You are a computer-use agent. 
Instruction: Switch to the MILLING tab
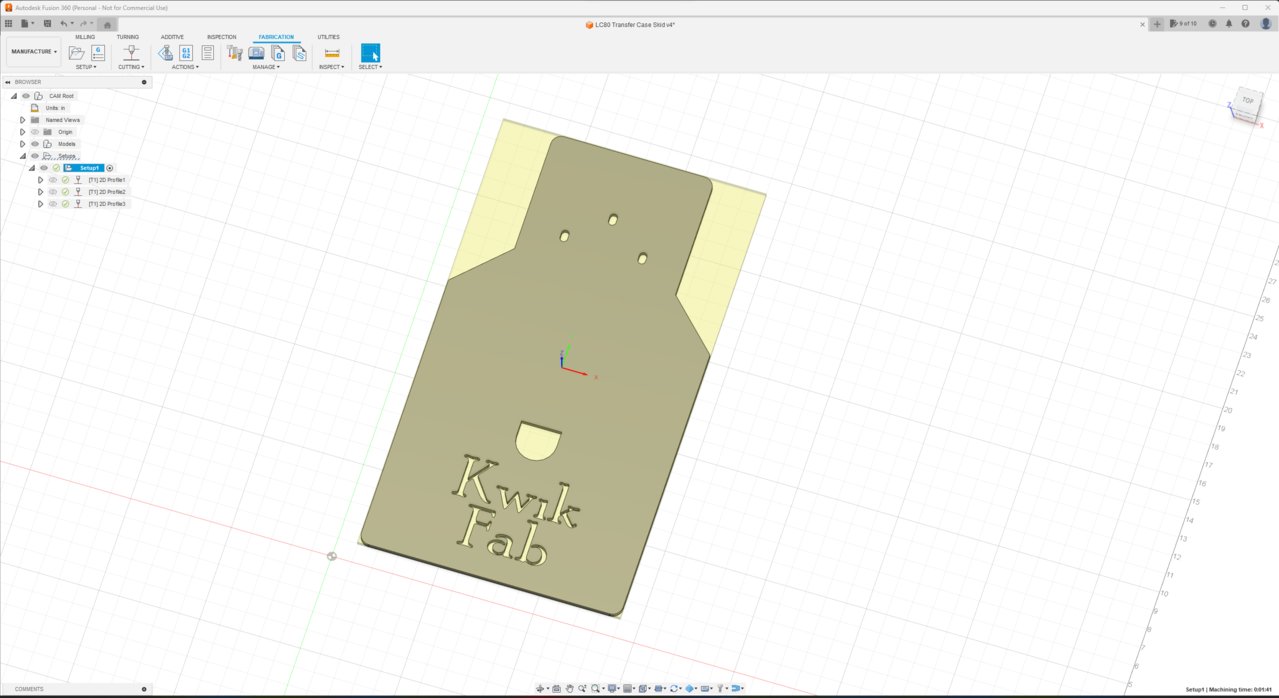[x=85, y=37]
